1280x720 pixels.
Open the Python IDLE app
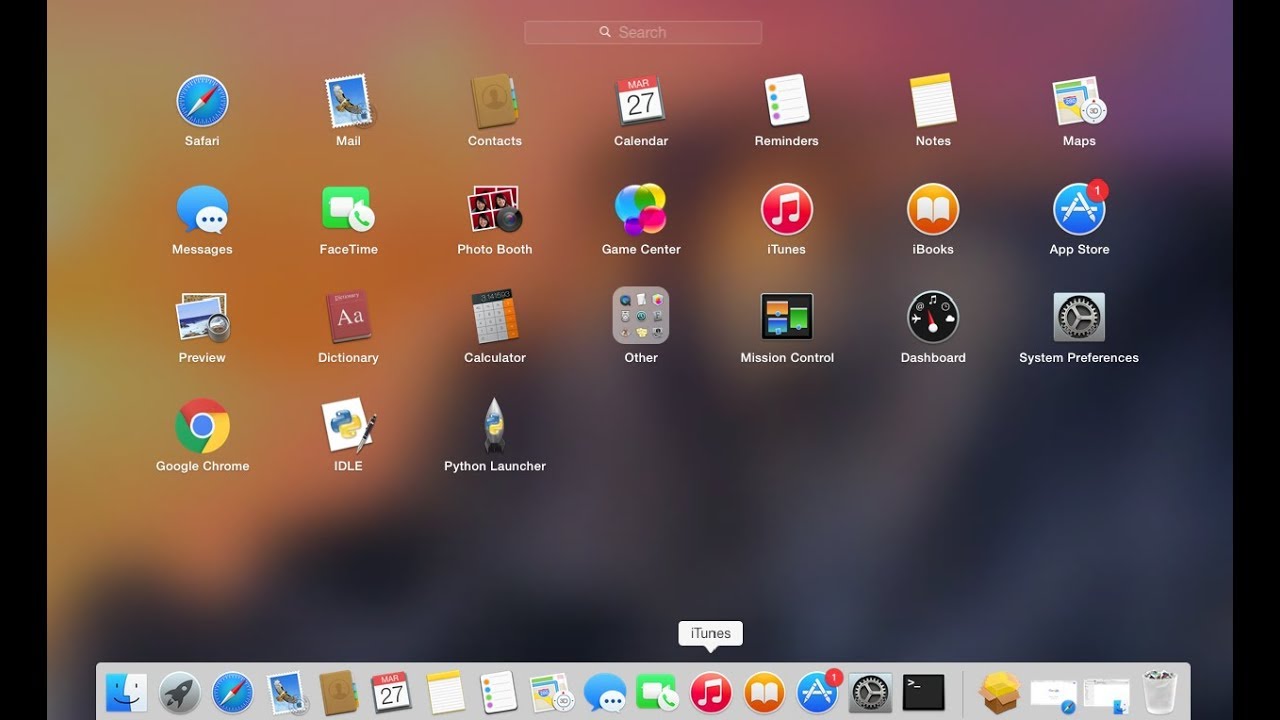pos(348,426)
